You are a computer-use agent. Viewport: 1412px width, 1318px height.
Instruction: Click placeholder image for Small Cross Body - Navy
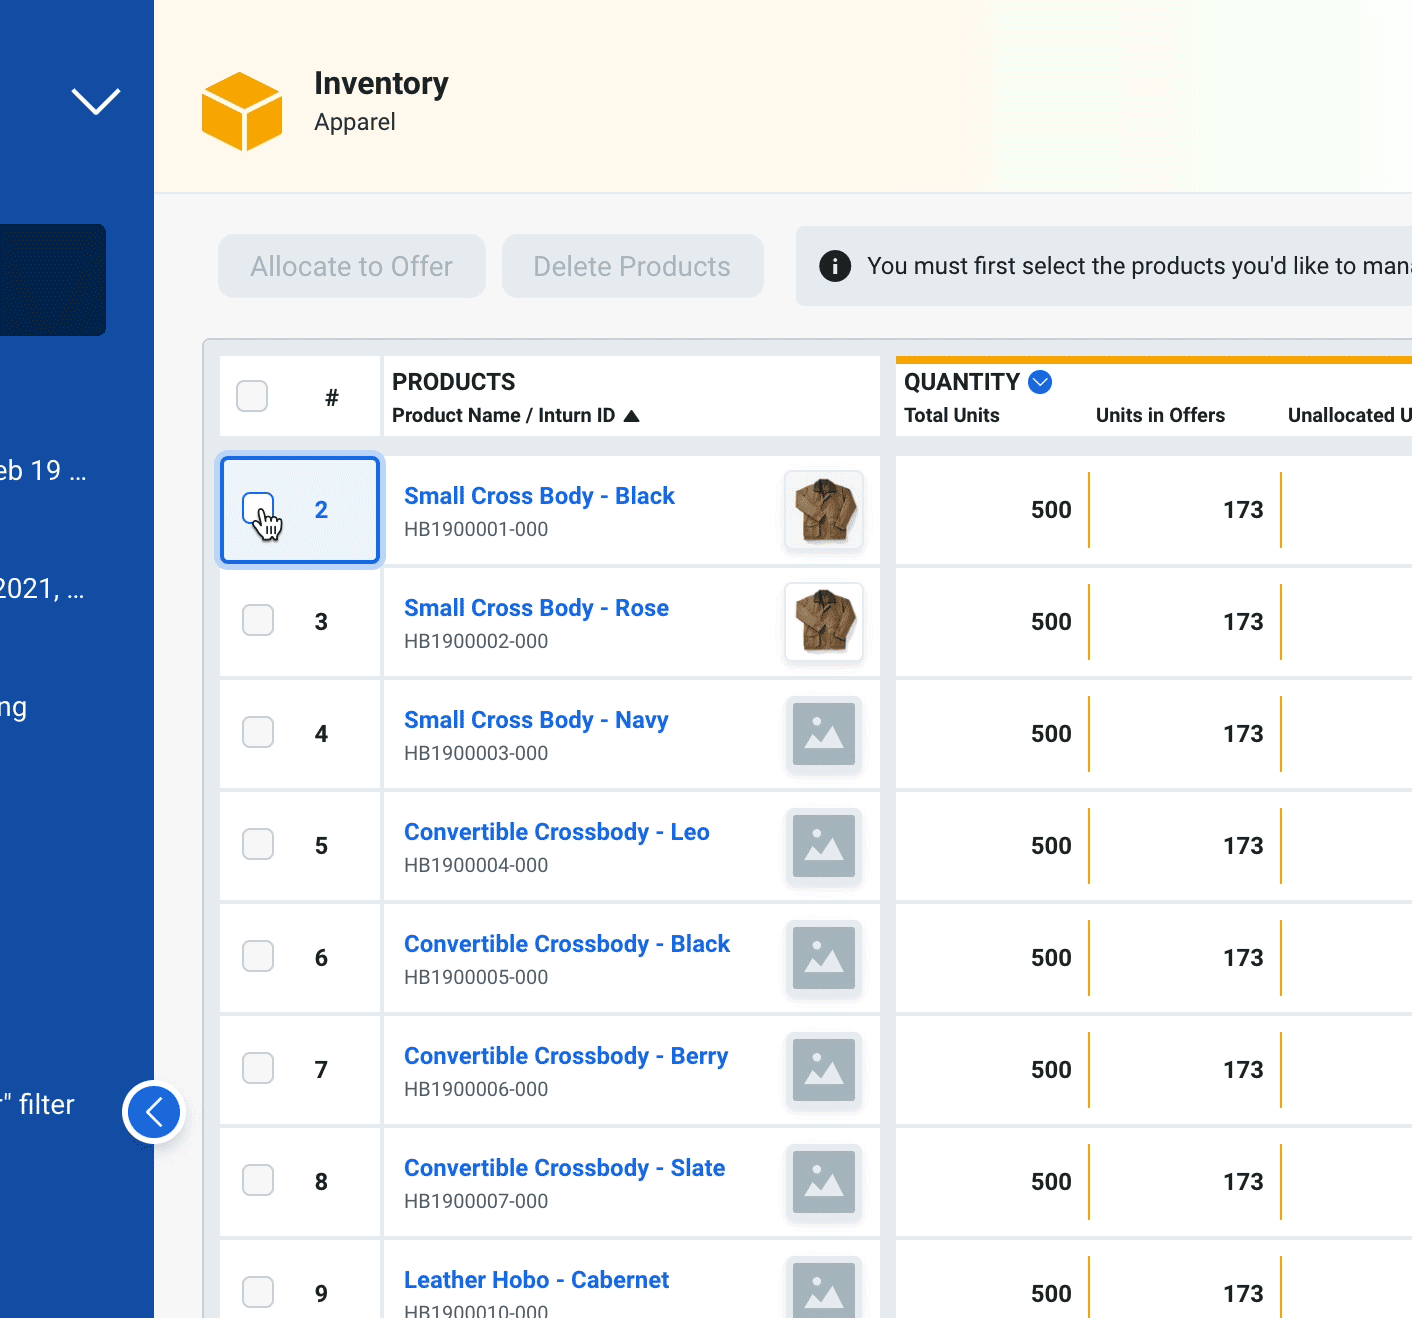click(x=824, y=734)
